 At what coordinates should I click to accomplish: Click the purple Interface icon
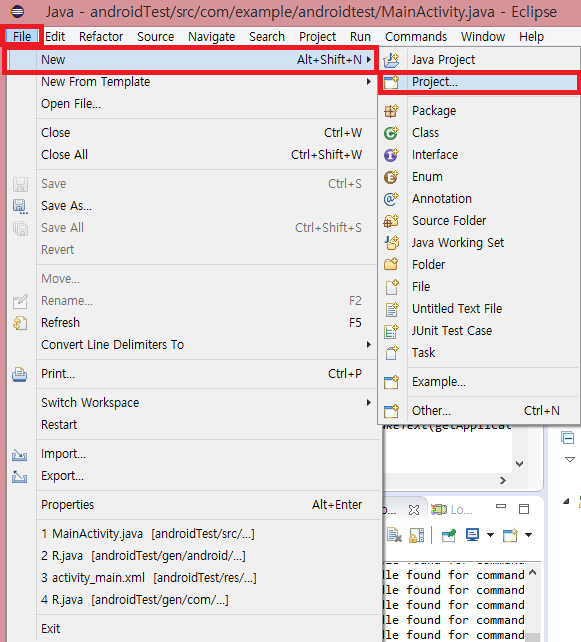pos(391,155)
